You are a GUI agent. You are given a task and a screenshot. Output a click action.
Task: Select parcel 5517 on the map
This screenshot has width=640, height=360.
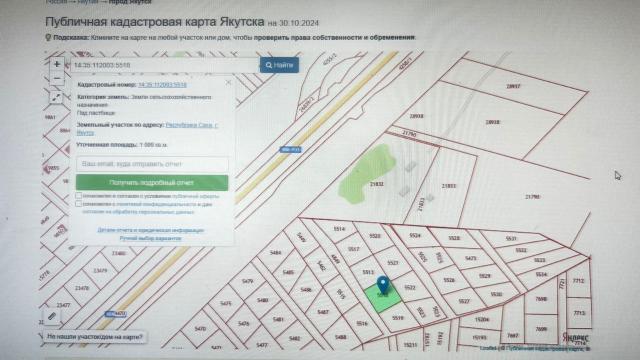(x=353, y=249)
